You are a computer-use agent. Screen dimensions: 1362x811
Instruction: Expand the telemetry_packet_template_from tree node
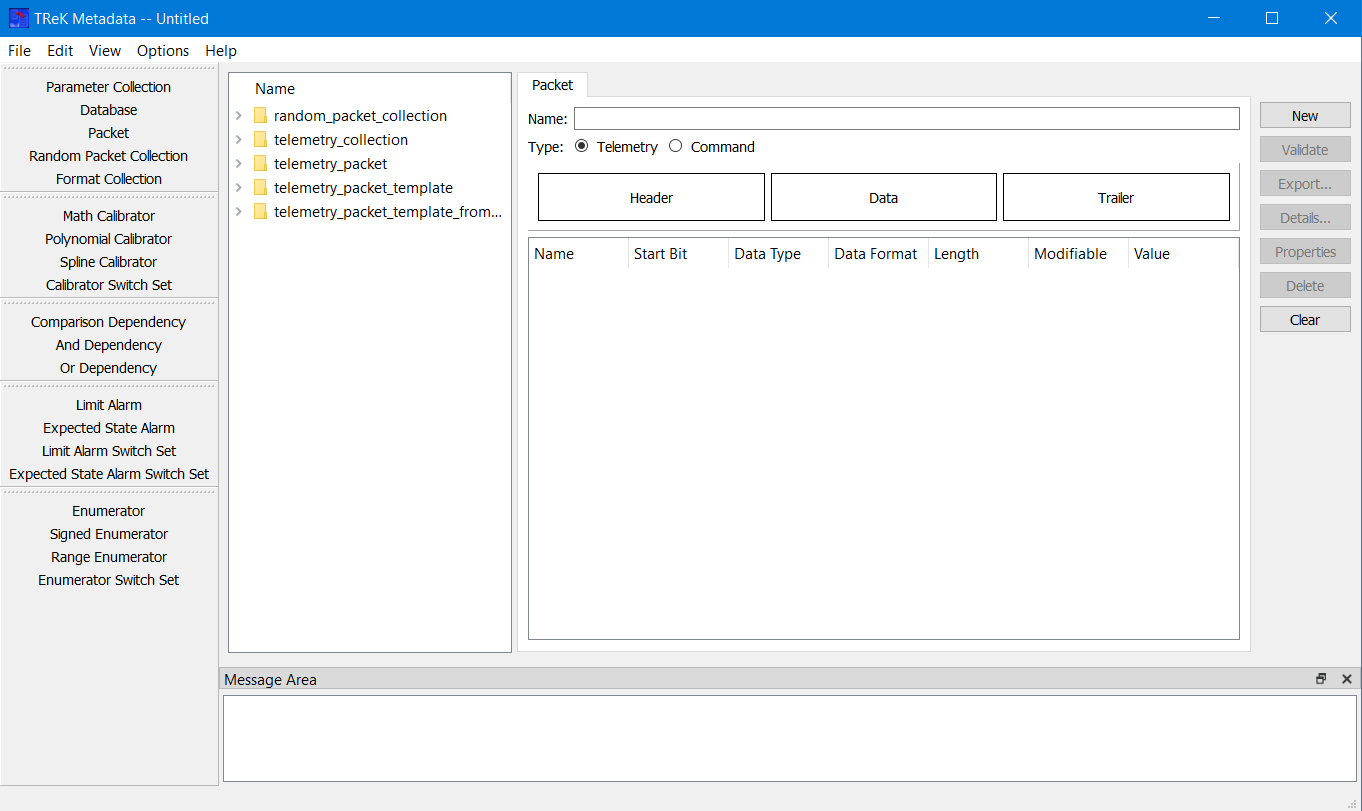(x=239, y=212)
